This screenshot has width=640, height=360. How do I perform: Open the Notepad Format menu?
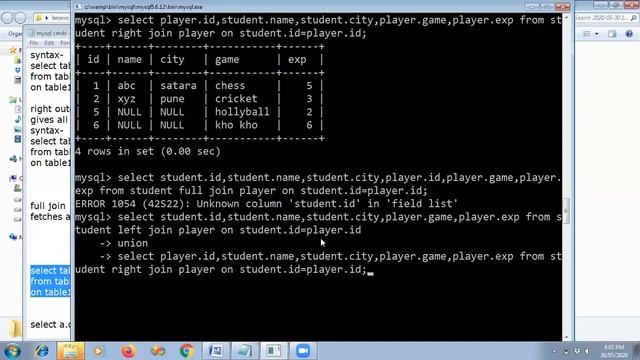tap(65, 43)
